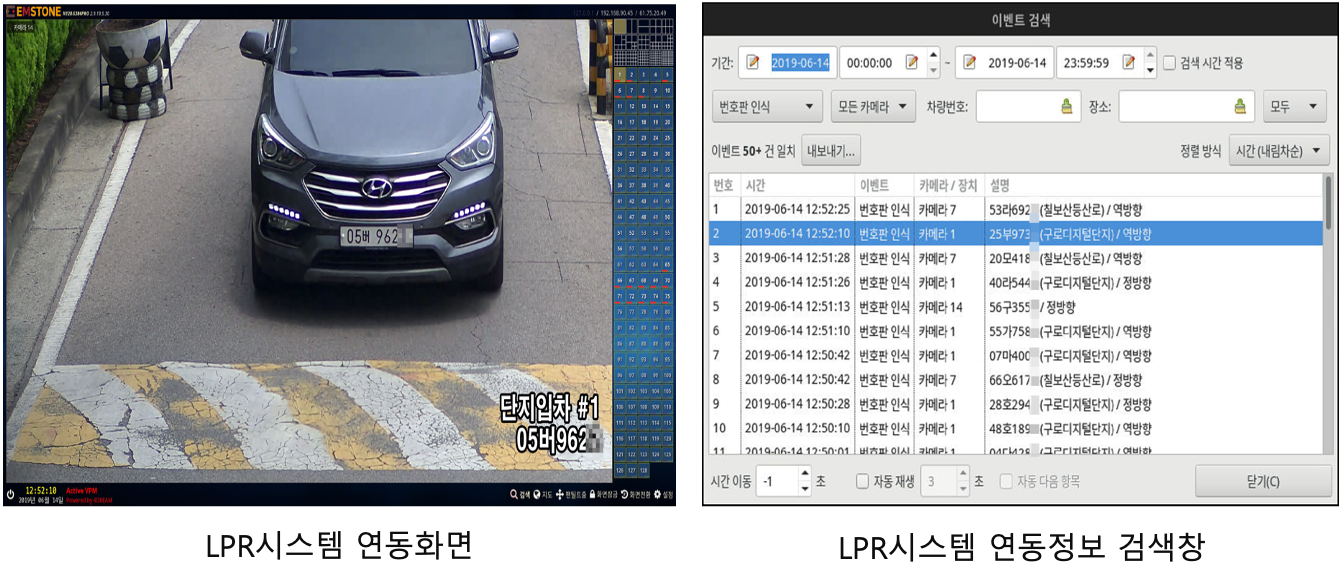The height and width of the screenshot is (586, 1342).
Task: Select event row 1 at 12:52:25
Action: point(1016,210)
